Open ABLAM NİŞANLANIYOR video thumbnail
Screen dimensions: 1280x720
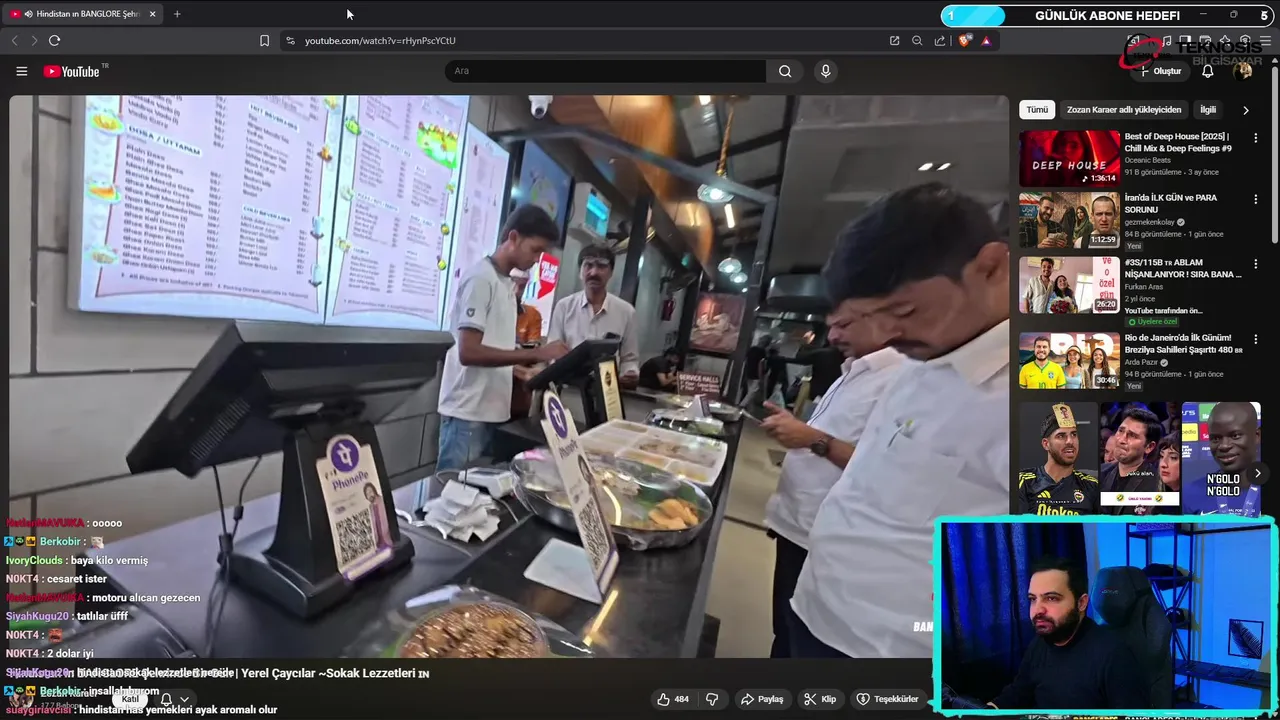[x=1069, y=285]
